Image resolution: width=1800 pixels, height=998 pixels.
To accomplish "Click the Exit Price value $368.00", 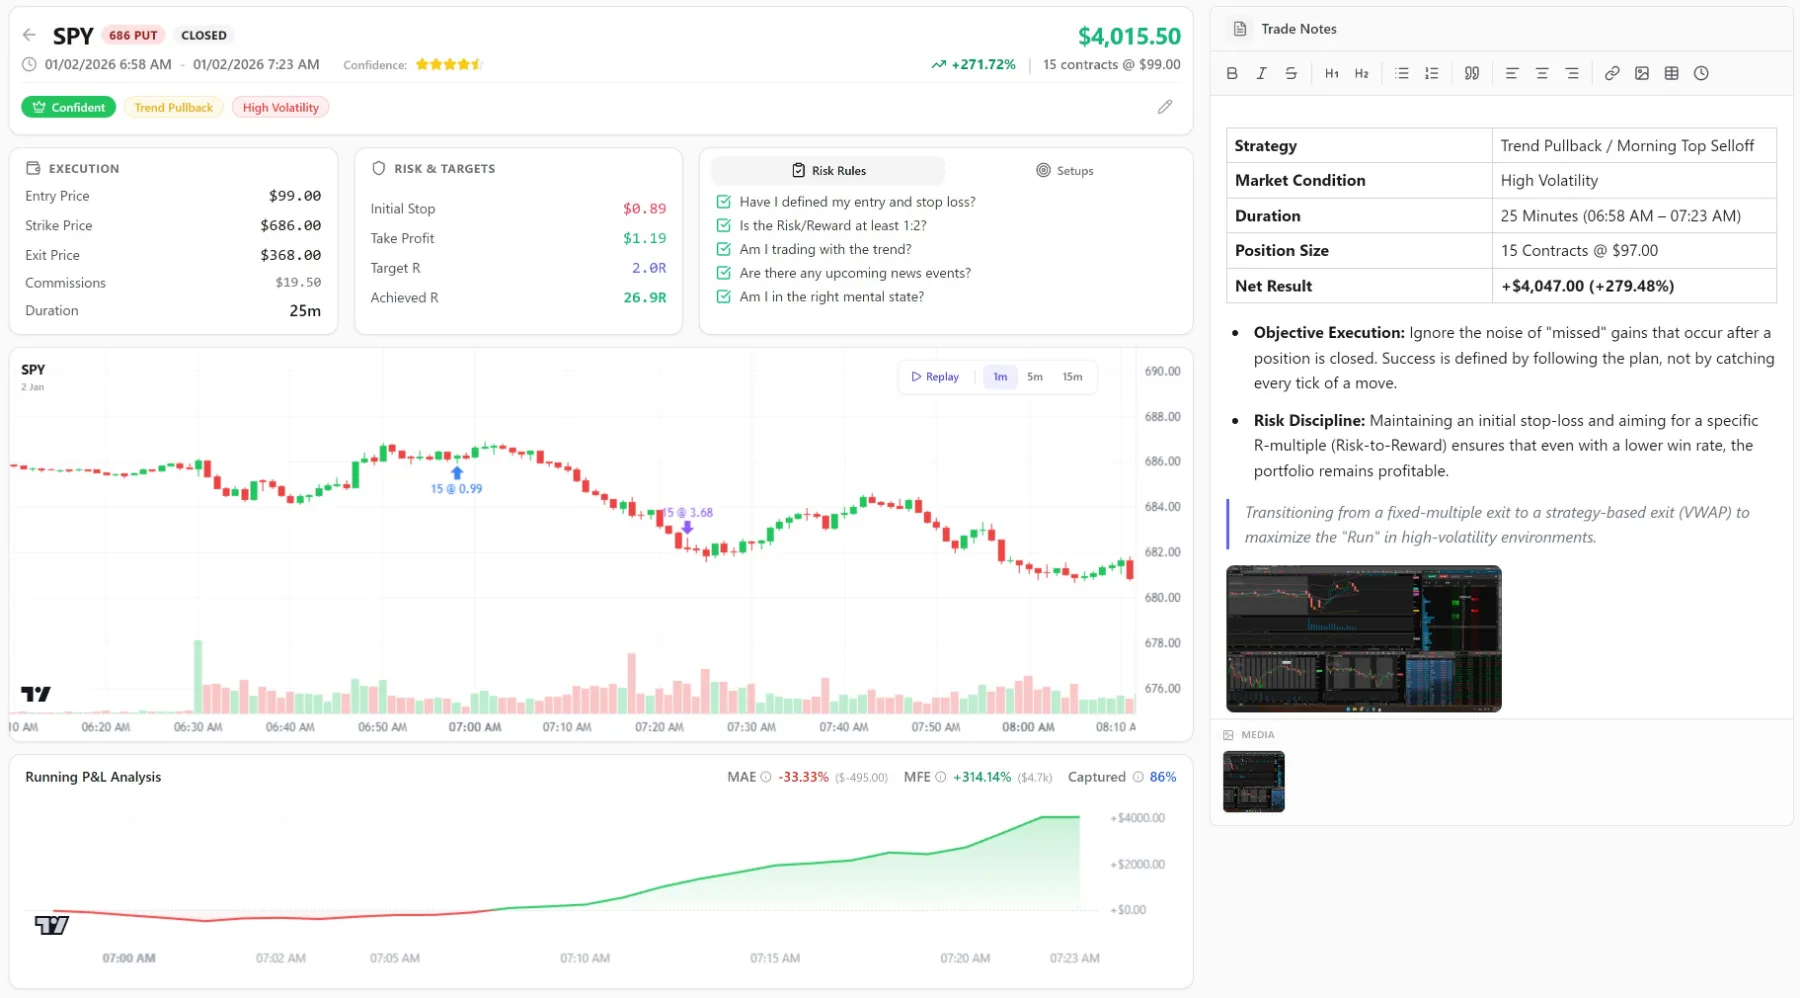I will (x=291, y=255).
